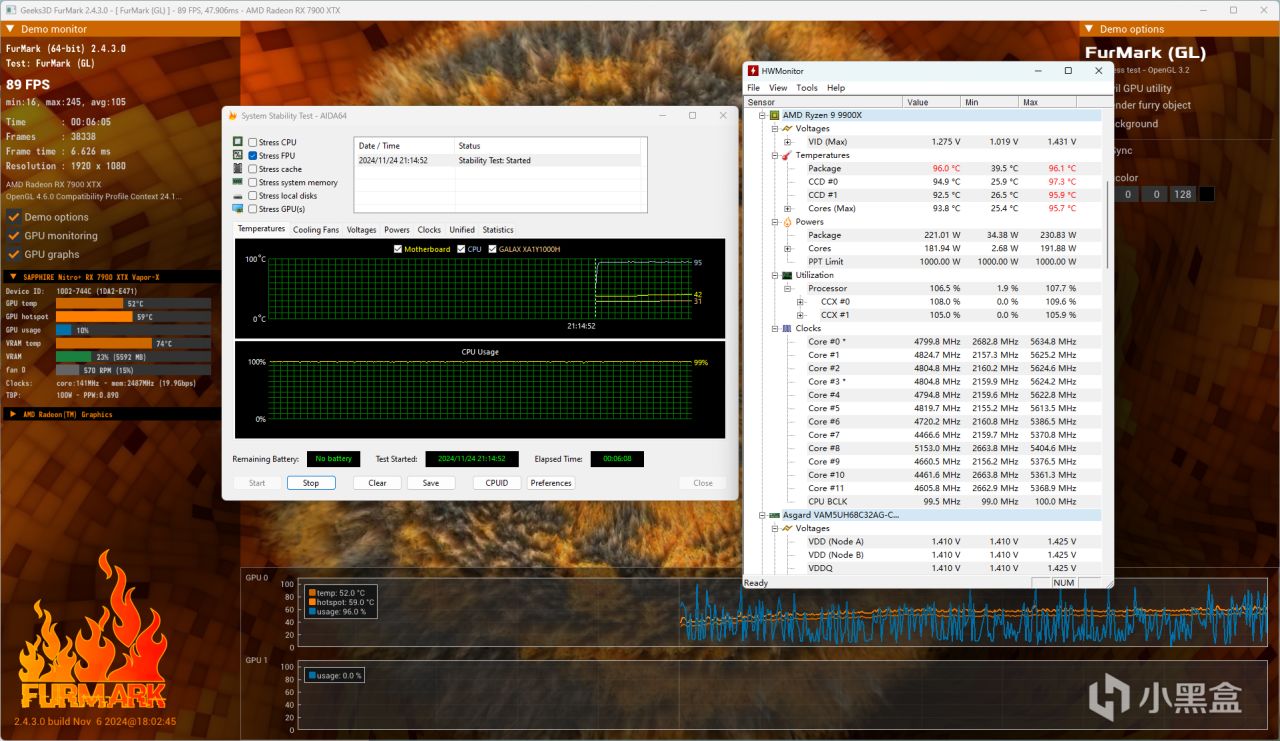The width and height of the screenshot is (1280, 741).
Task: Click the Stress cache icon in AIDA64
Action: tap(238, 169)
